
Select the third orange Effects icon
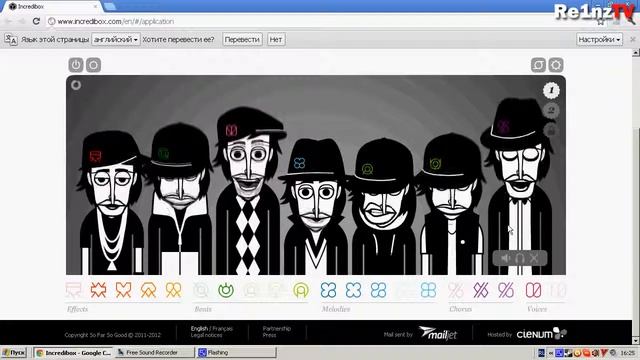pos(123,290)
